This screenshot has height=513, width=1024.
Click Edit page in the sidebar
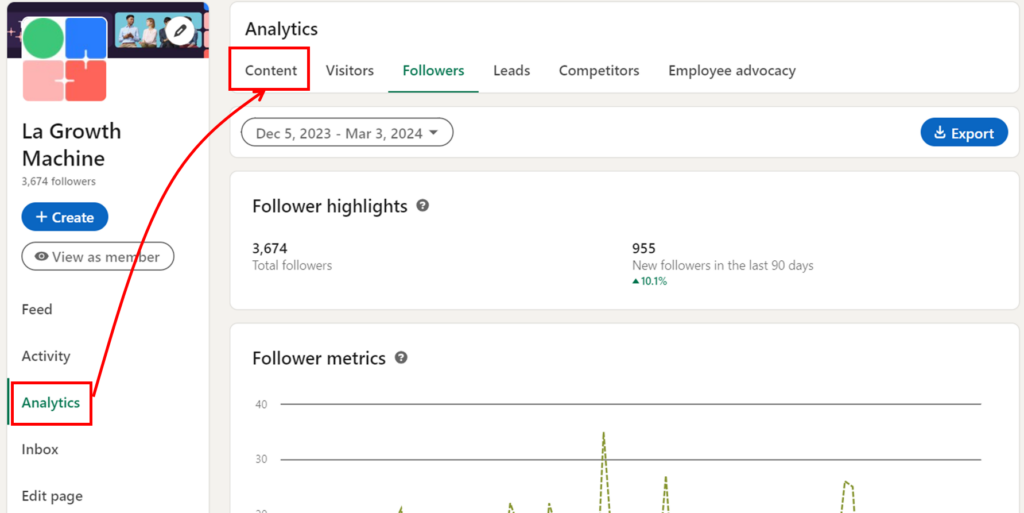pos(52,496)
